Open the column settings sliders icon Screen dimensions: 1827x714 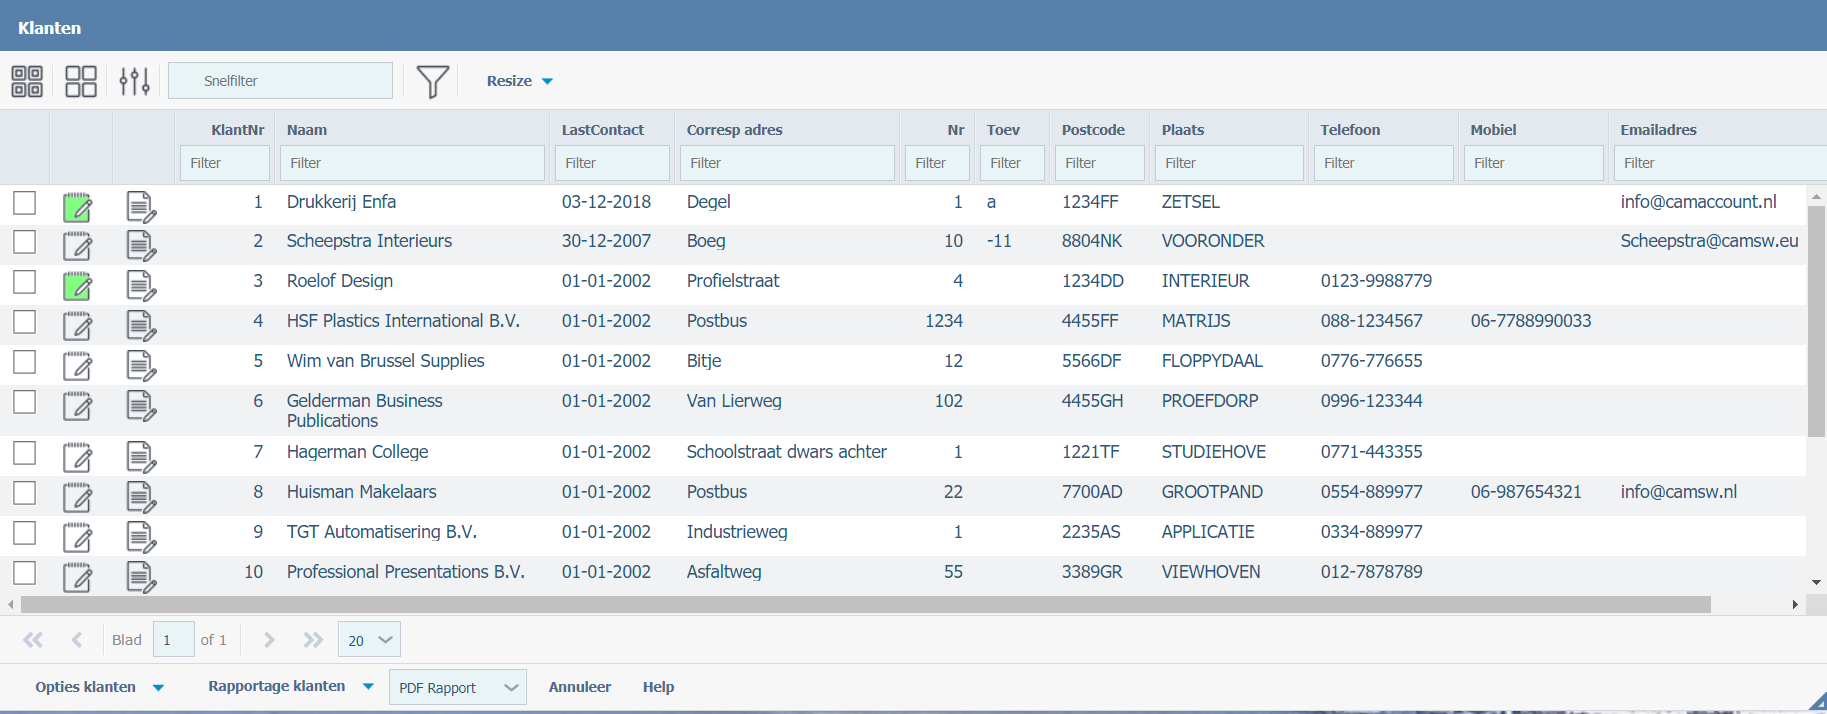click(x=134, y=81)
